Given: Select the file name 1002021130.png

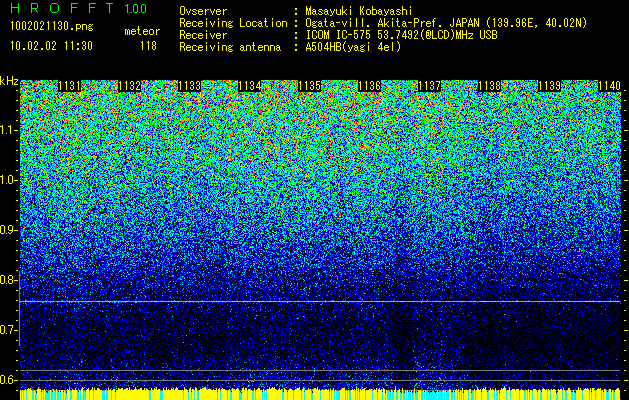Looking at the screenshot, I should click(x=52, y=27).
